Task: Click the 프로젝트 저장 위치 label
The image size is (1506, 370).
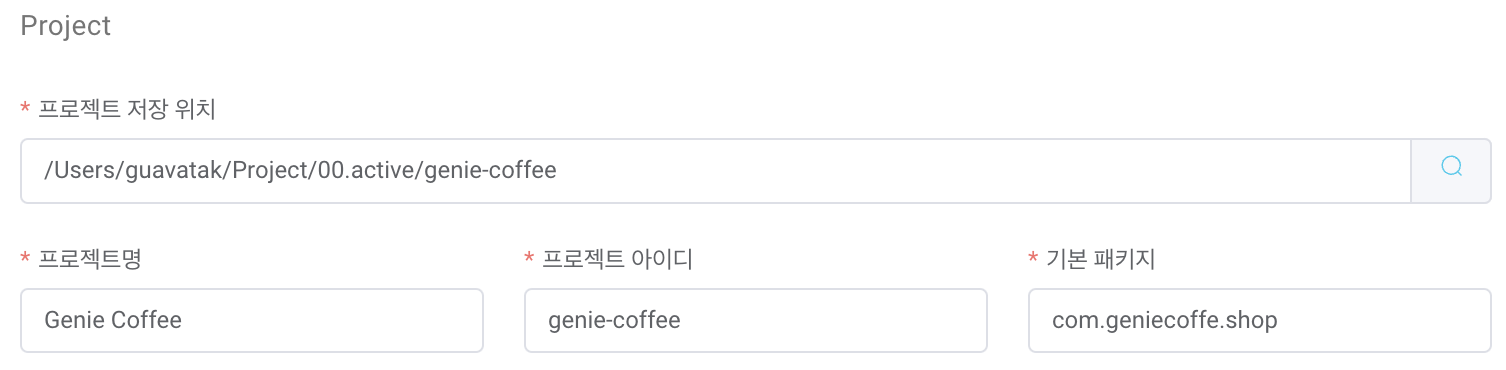Action: point(127,109)
